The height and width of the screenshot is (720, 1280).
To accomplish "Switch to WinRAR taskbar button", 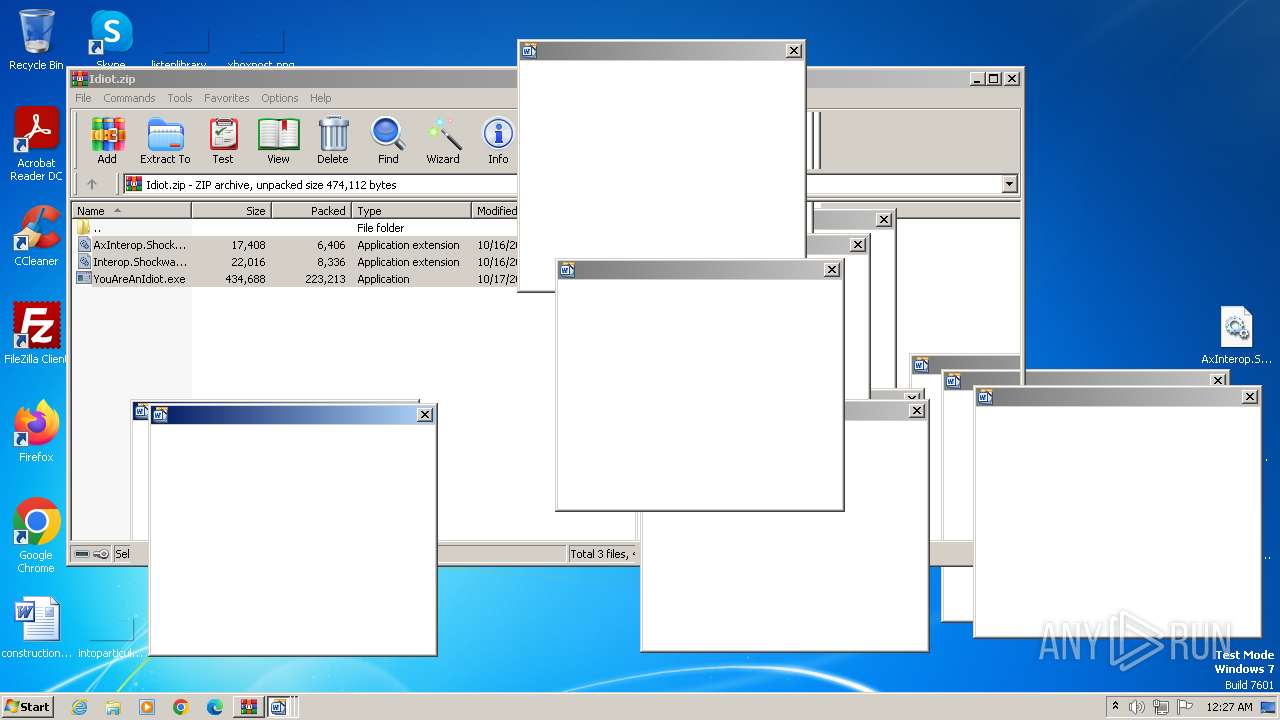I will pyautogui.click(x=248, y=707).
